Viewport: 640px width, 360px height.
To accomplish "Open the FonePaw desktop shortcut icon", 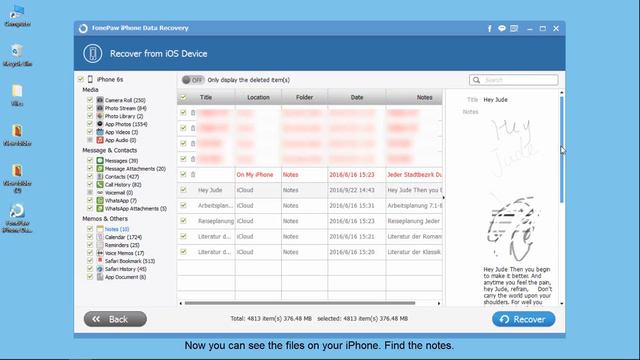I will click(17, 211).
